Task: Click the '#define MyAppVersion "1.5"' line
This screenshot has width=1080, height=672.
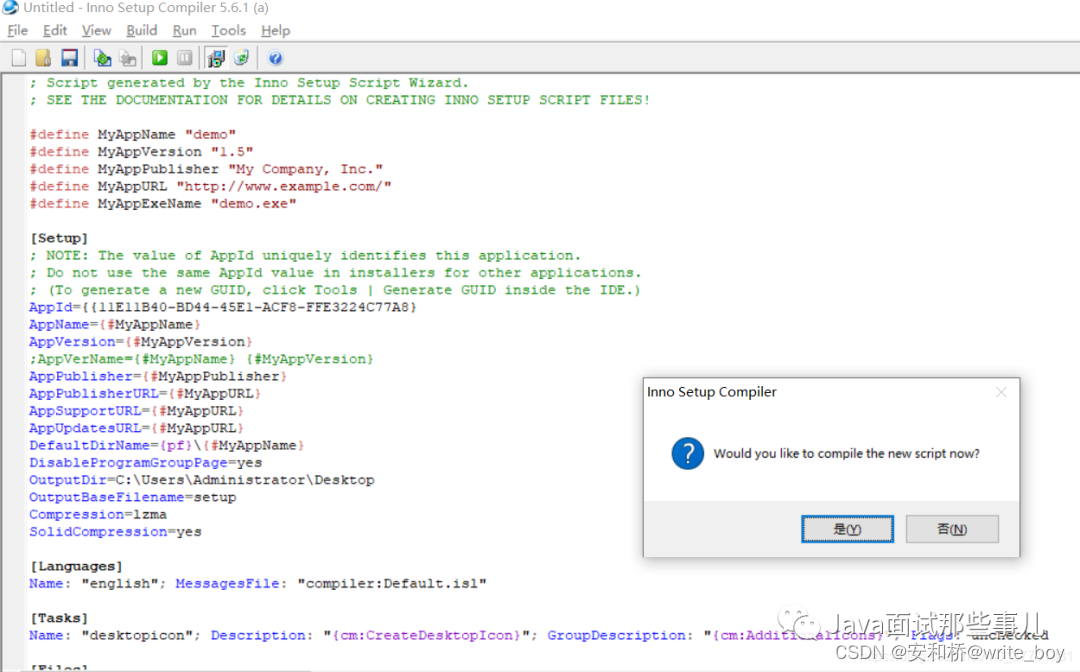Action: [141, 151]
